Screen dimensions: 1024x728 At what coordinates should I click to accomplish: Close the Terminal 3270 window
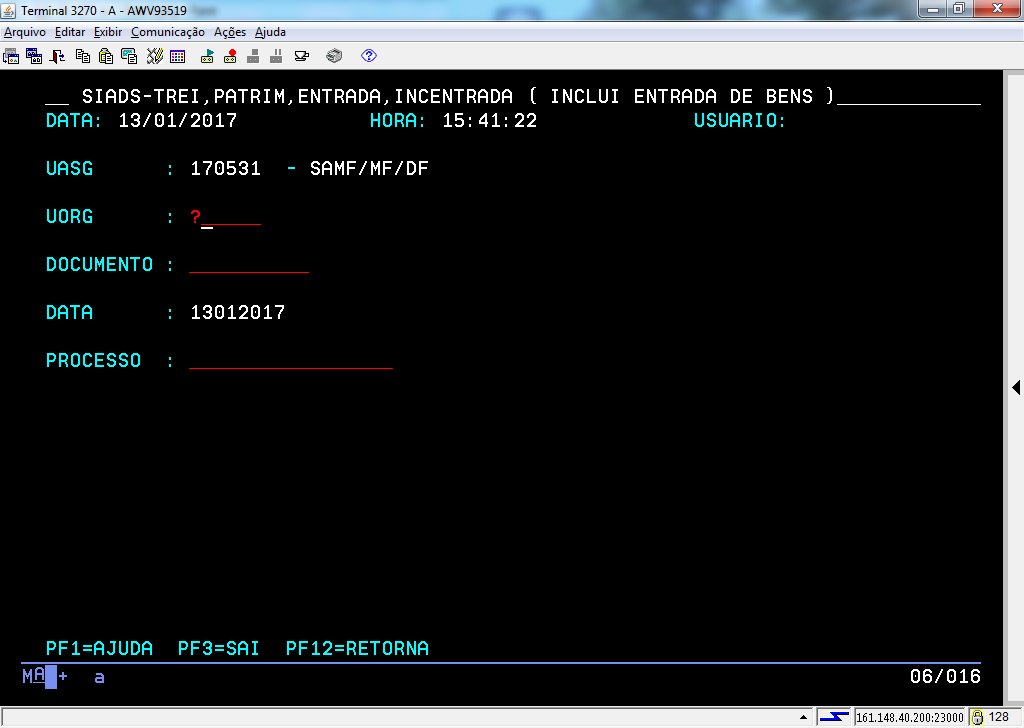997,9
